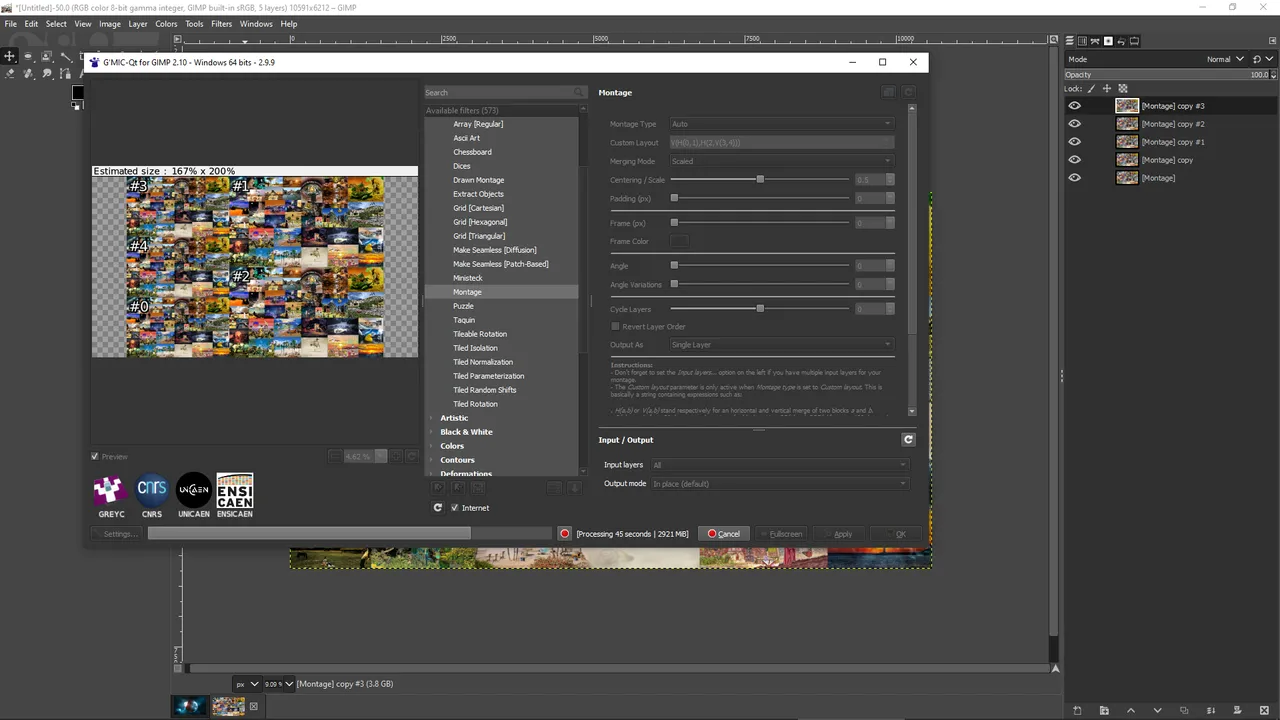Delete the selected layer
Image resolution: width=1280 pixels, height=720 pixels.
pyautogui.click(x=1264, y=710)
